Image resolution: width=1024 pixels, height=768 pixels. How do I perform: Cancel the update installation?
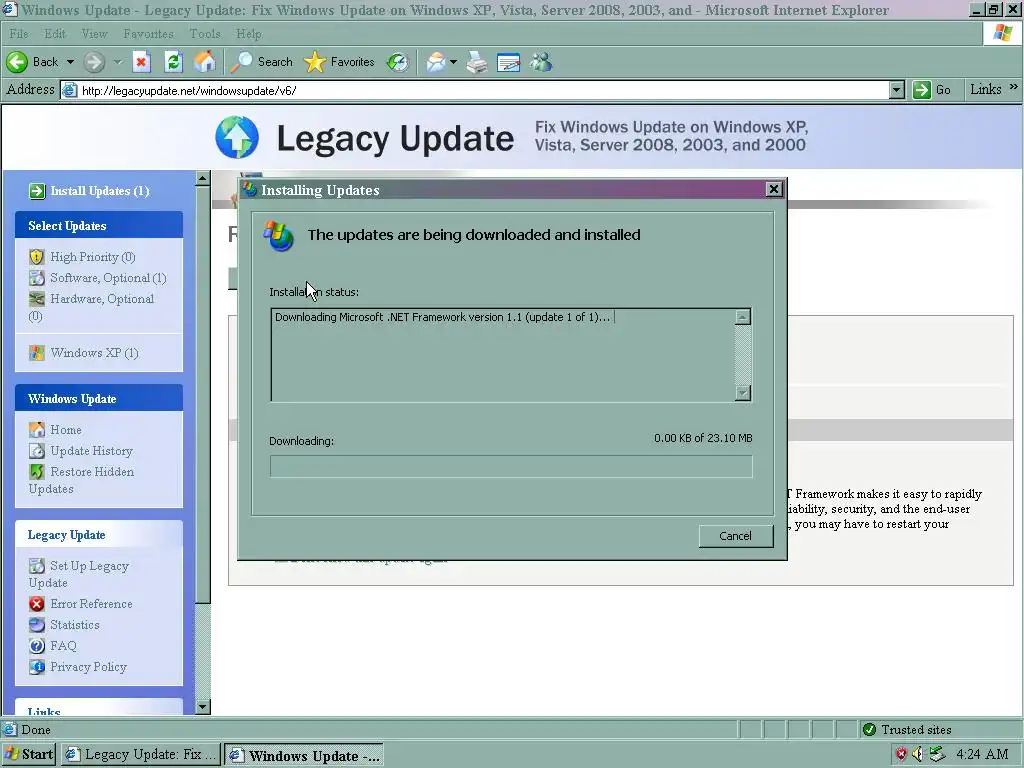(735, 536)
